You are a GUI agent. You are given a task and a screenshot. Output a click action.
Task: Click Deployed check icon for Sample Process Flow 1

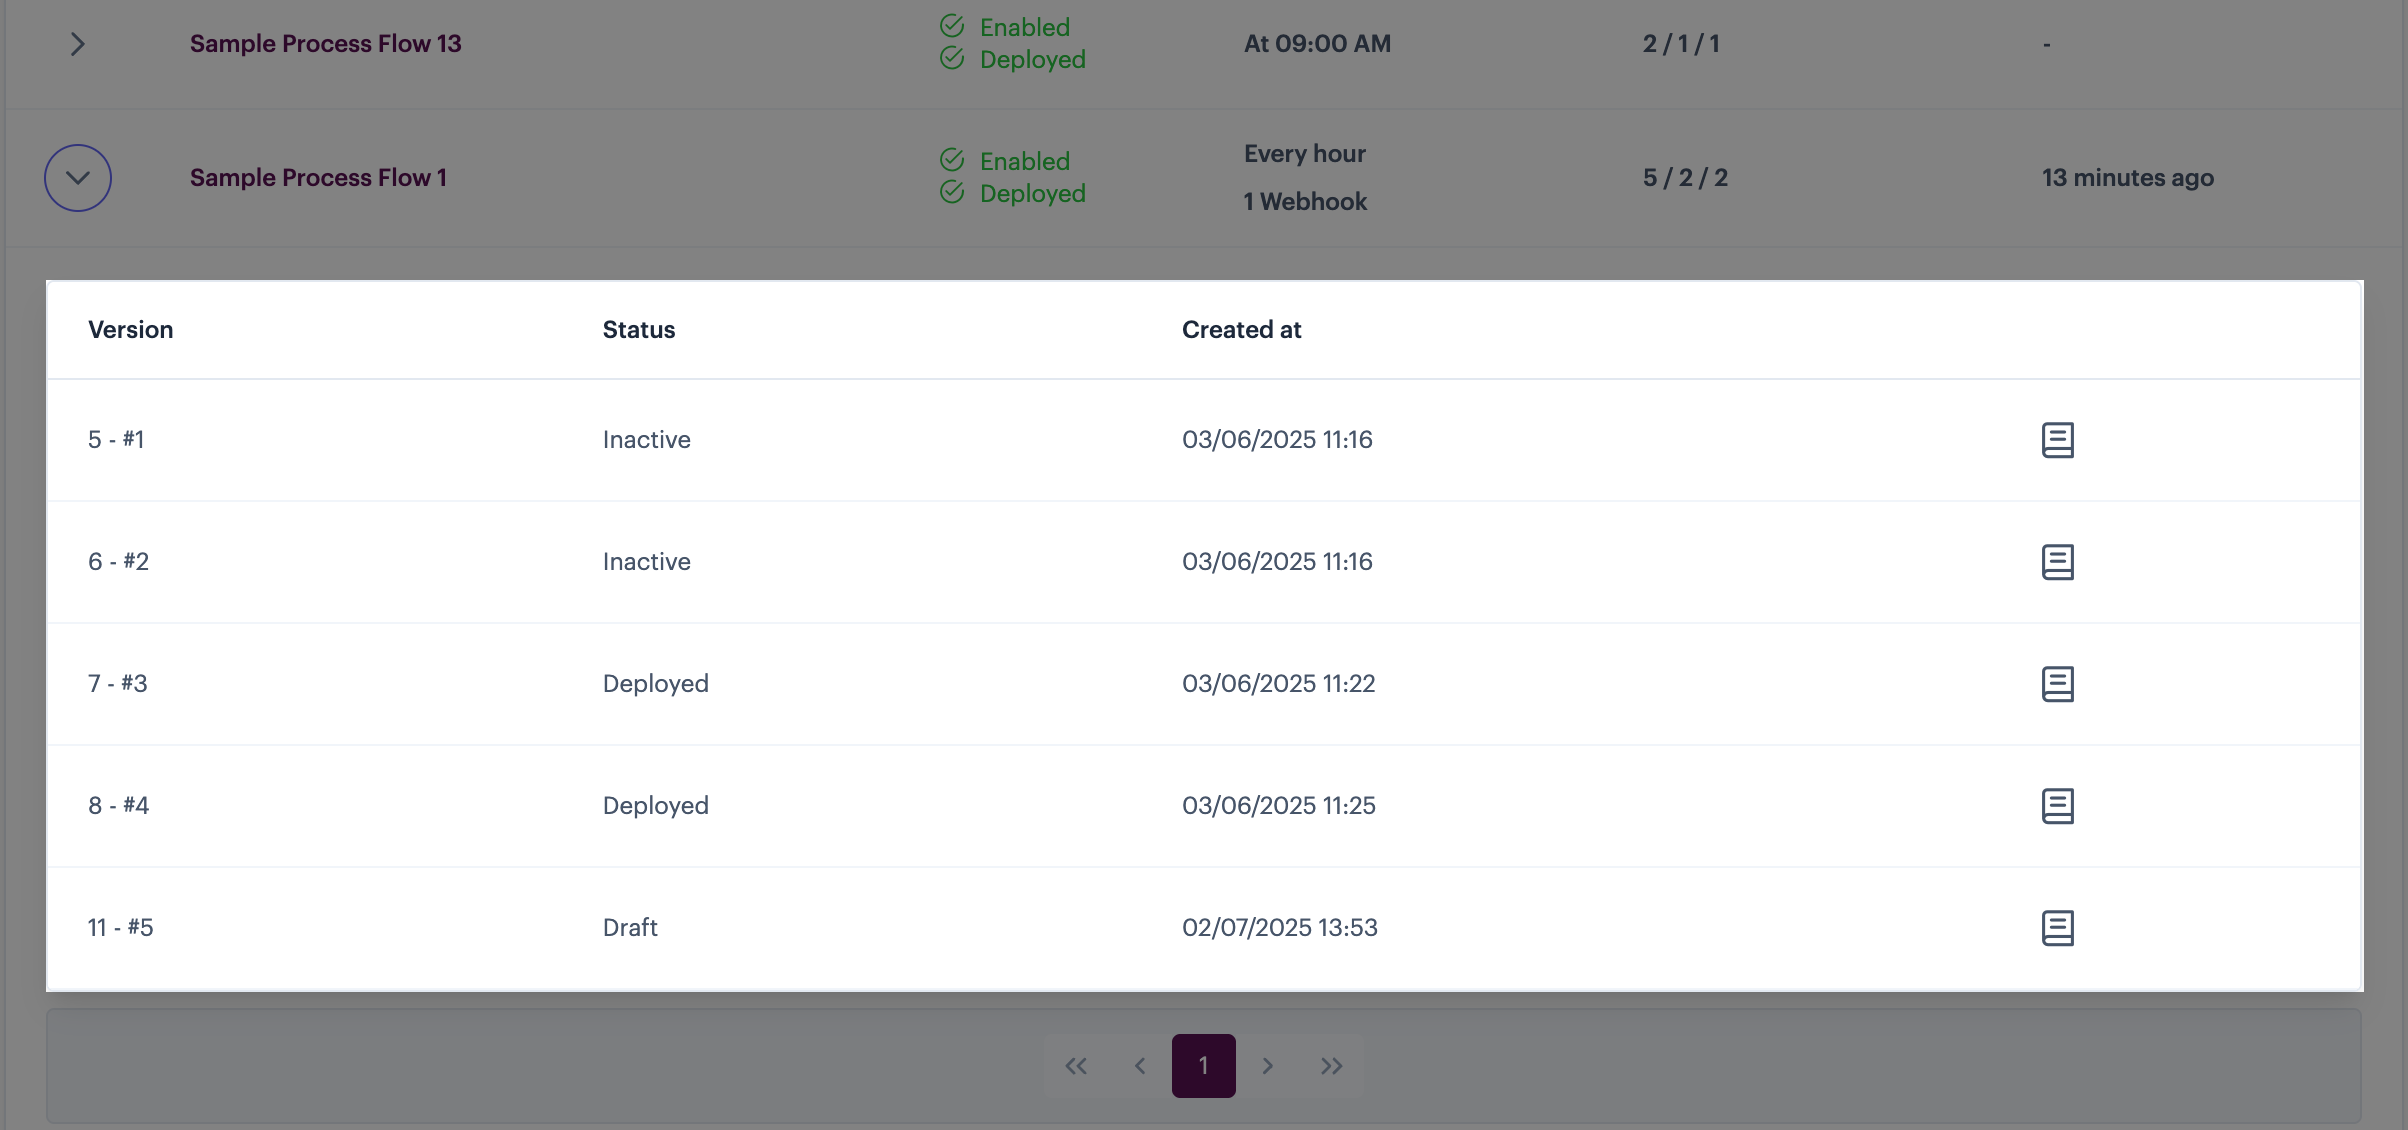(952, 193)
